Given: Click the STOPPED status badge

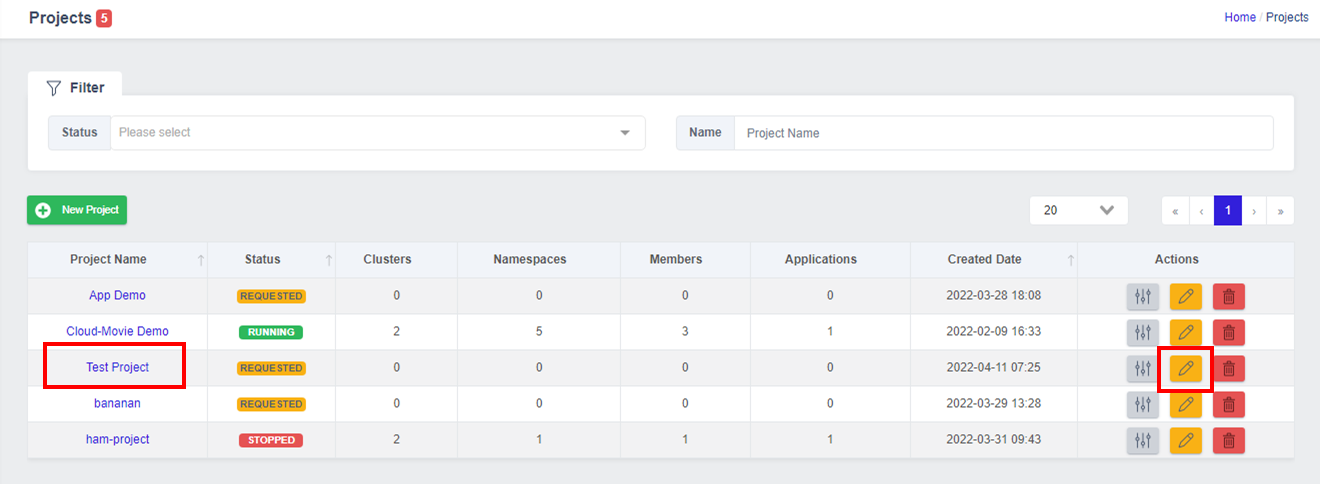Looking at the screenshot, I should pyautogui.click(x=270, y=440).
